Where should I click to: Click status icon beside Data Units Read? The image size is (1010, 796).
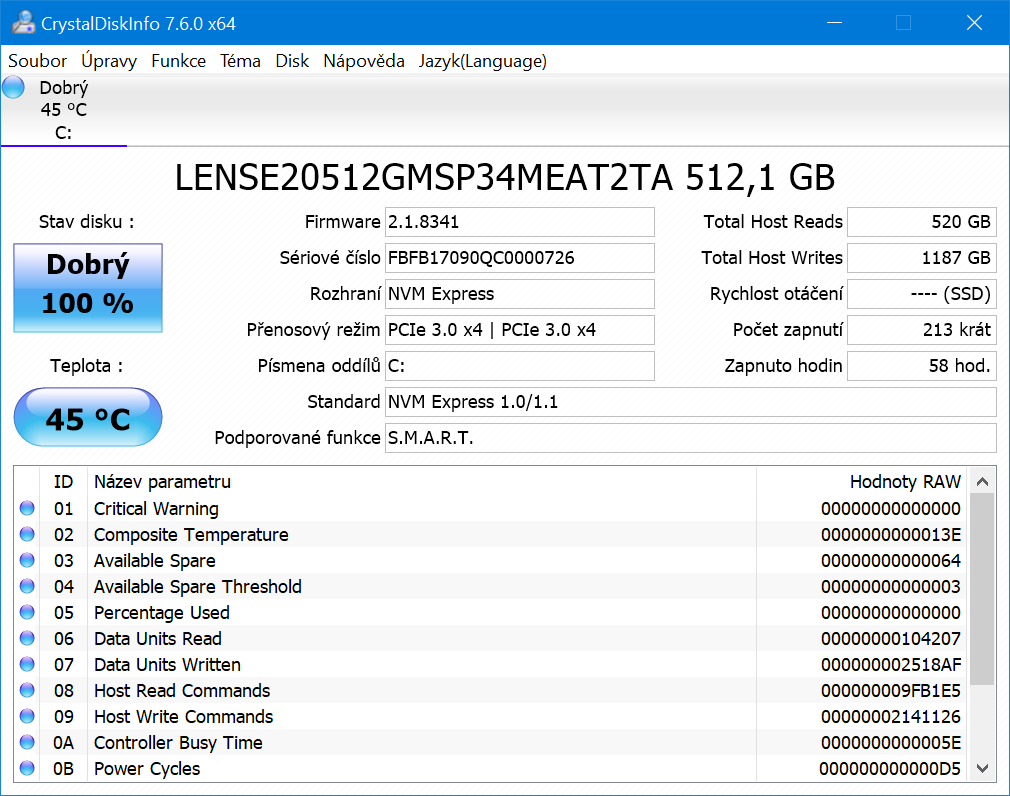pyautogui.click(x=27, y=639)
